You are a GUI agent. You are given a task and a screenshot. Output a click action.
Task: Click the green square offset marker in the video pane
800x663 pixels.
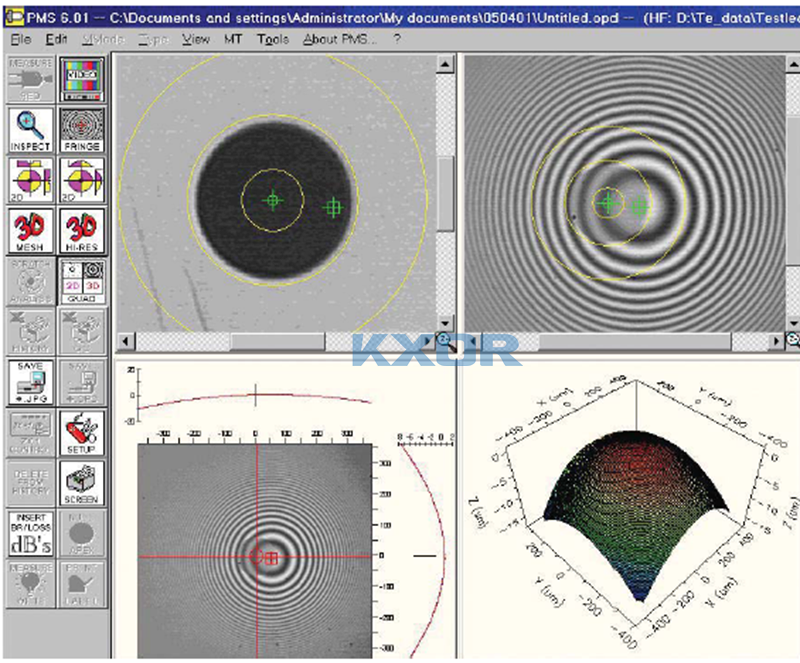333,208
